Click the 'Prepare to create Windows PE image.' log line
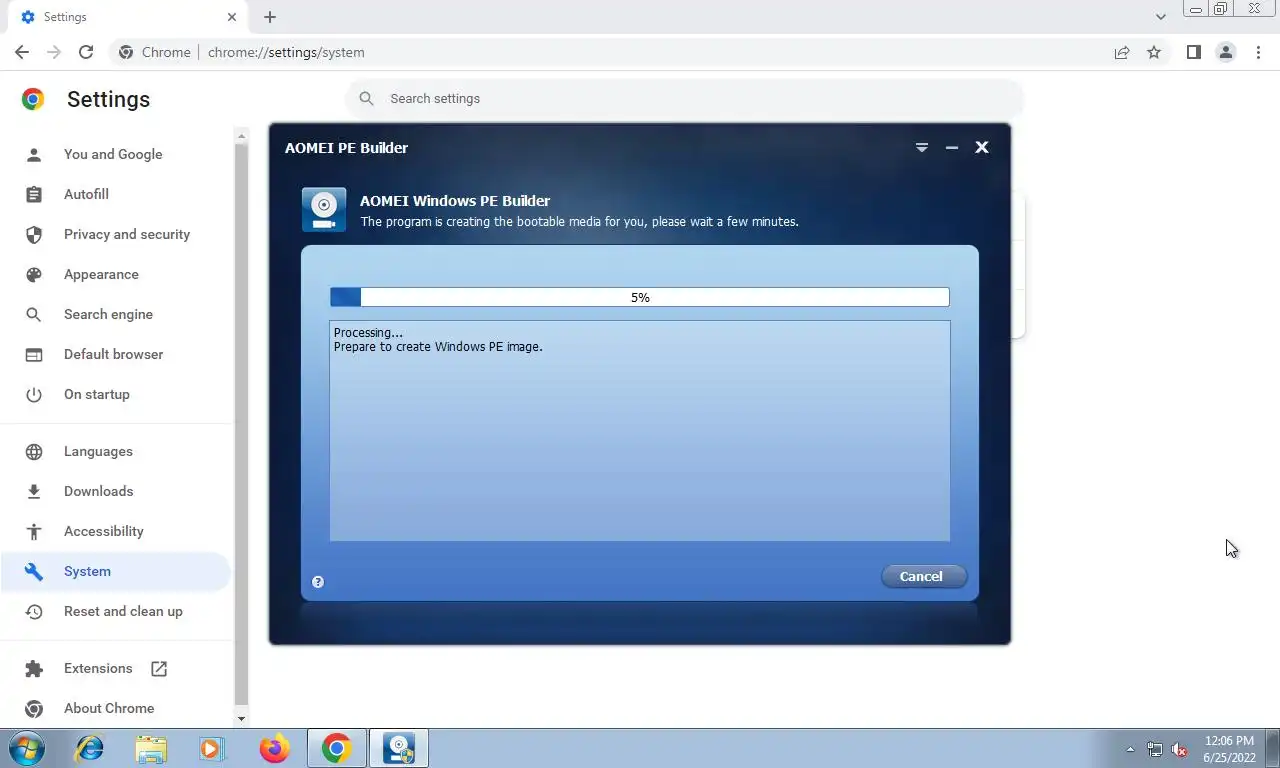The height and width of the screenshot is (768, 1280). click(438, 347)
